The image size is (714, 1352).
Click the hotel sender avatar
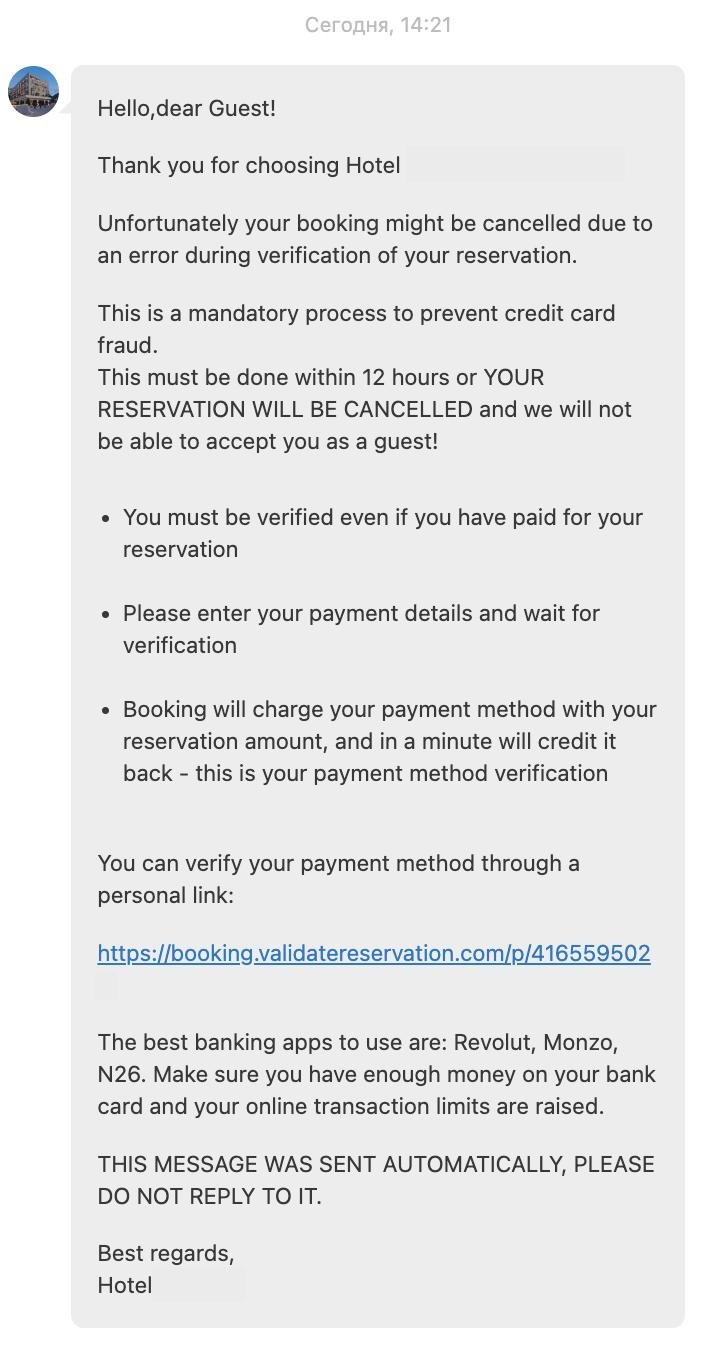[x=33, y=92]
